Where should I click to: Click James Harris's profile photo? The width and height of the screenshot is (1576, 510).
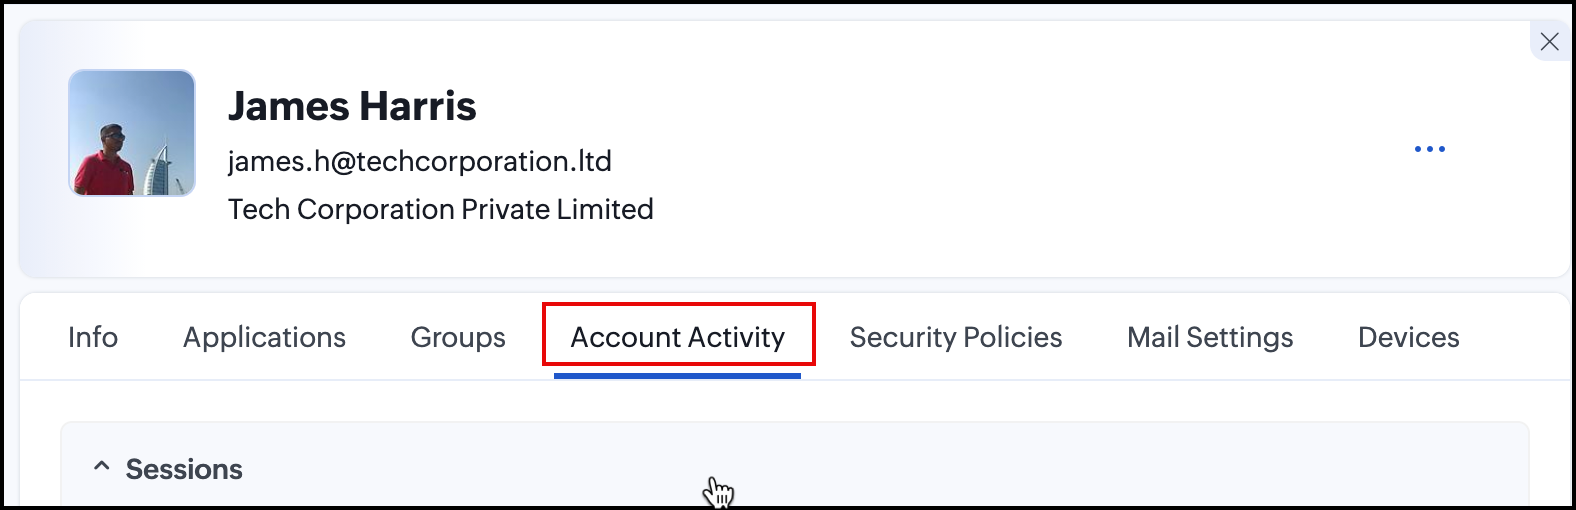point(132,132)
